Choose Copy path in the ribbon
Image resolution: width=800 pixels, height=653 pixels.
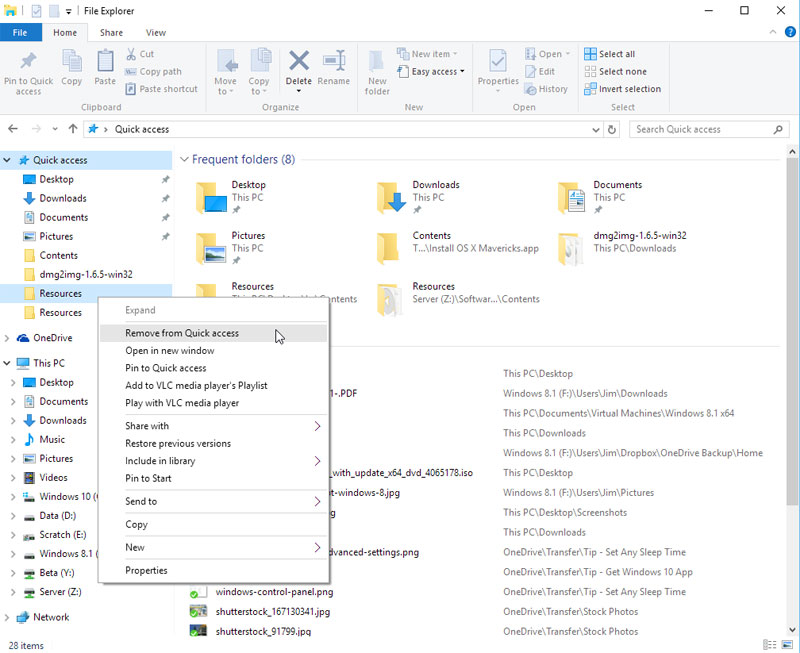[153, 71]
